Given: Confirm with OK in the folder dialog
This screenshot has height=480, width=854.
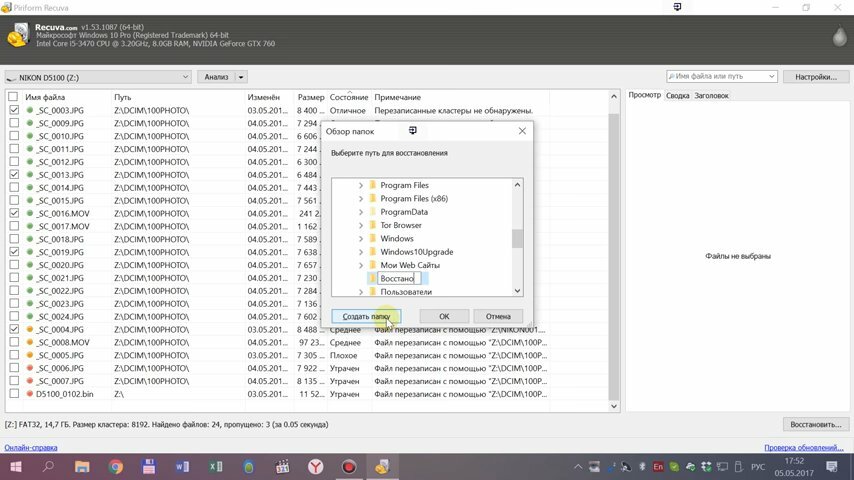Looking at the screenshot, I should (x=444, y=317).
